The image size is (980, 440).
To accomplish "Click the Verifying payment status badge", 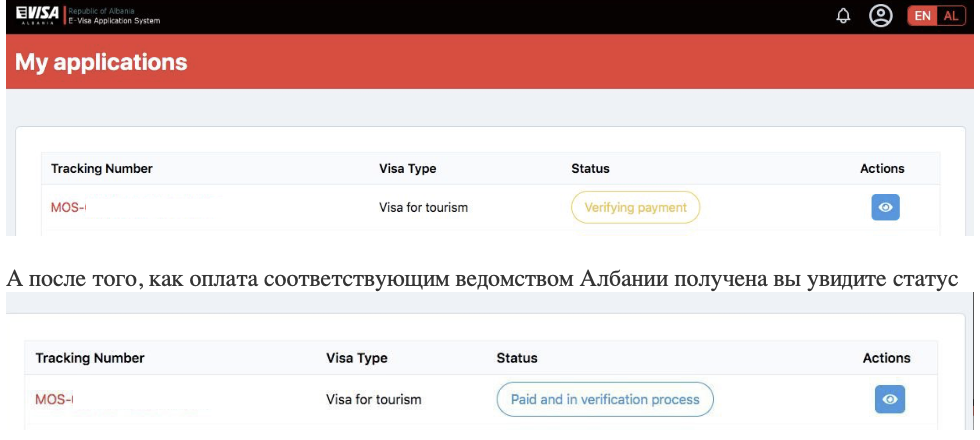I will [635, 208].
